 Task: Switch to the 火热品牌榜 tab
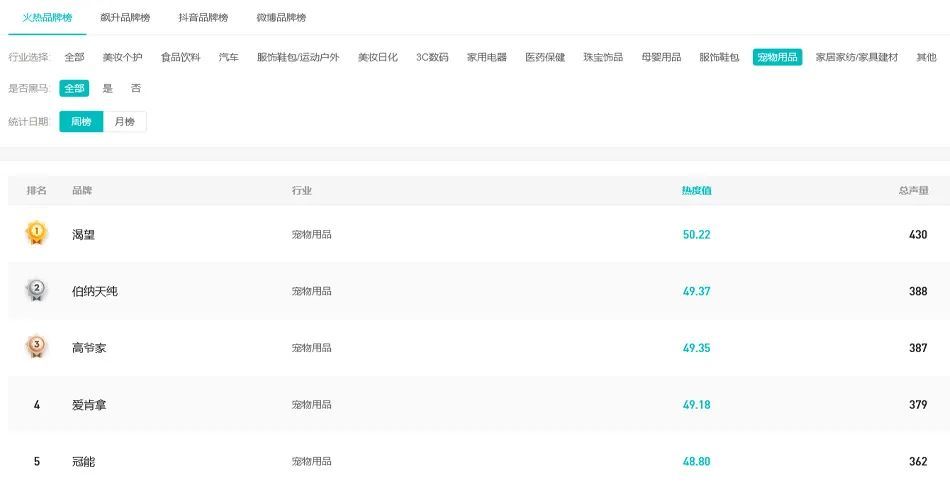point(47,18)
